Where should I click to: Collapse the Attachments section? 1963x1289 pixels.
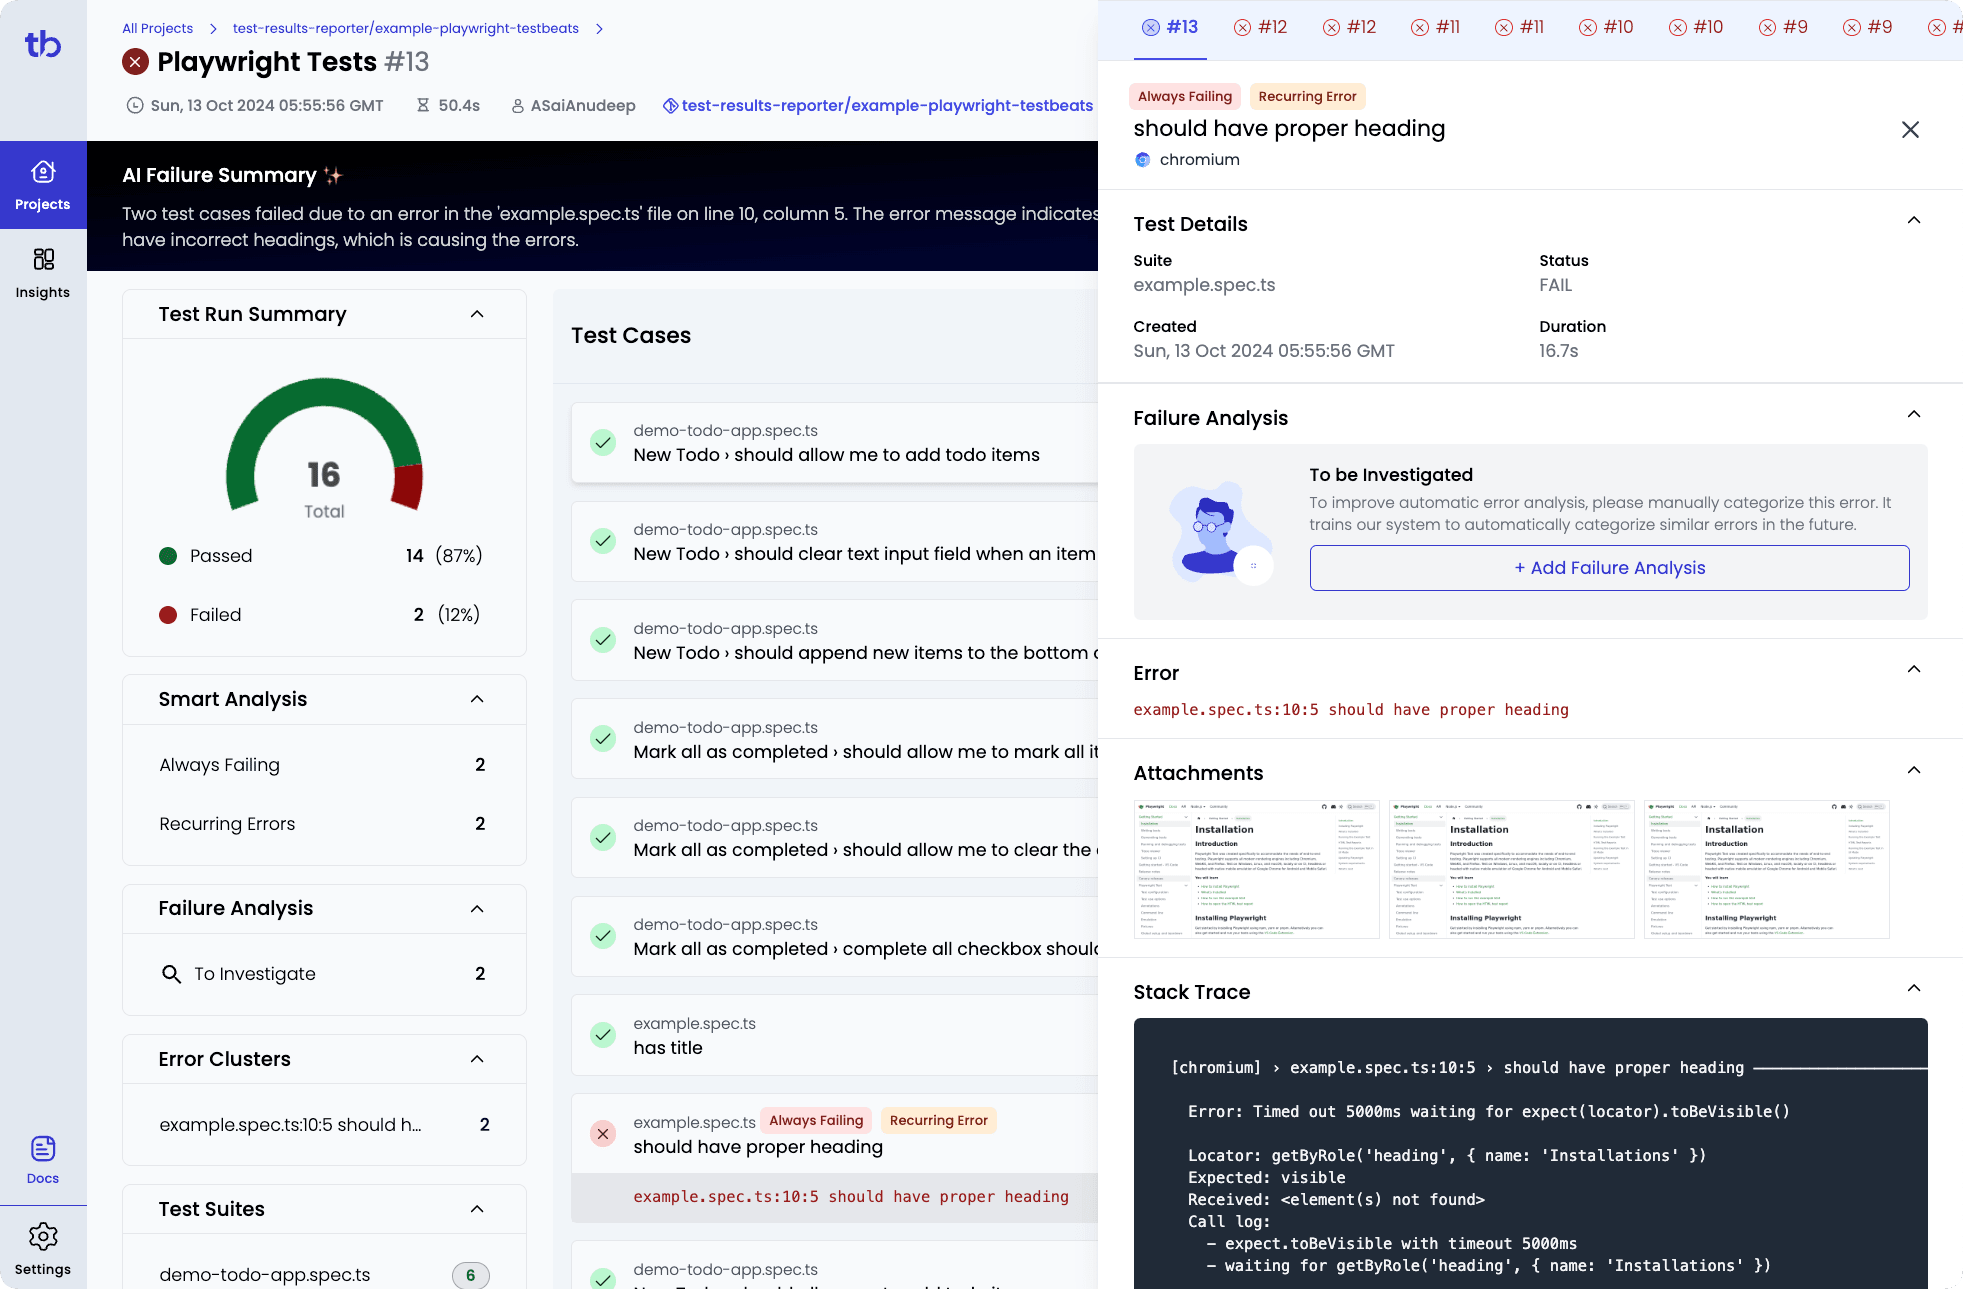(1915, 770)
